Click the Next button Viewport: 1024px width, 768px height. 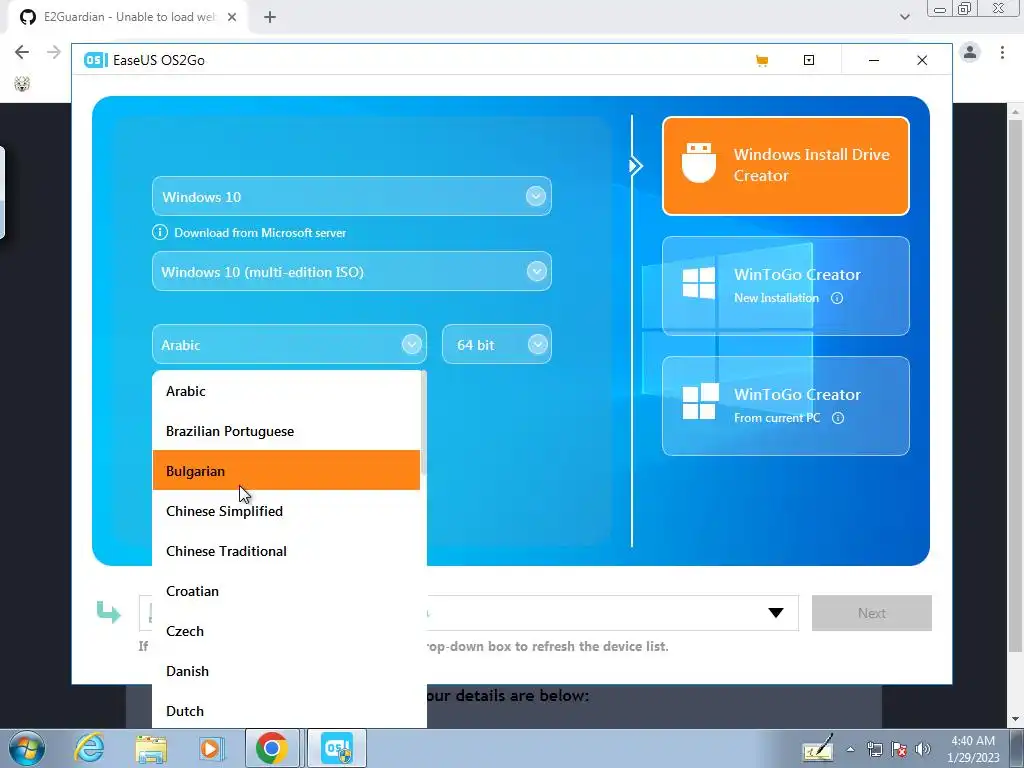click(872, 613)
